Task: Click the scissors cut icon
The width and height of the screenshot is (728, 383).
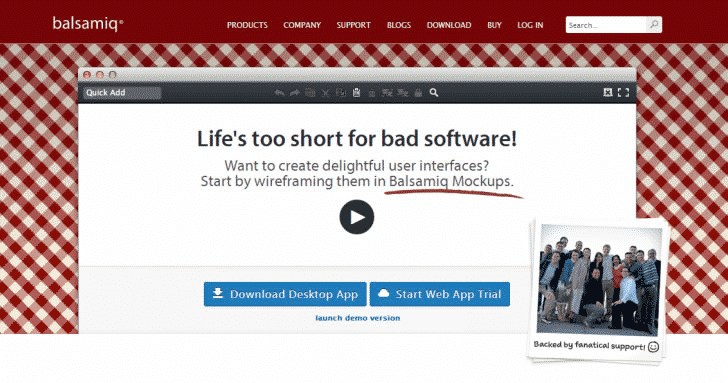Action: coord(325,92)
